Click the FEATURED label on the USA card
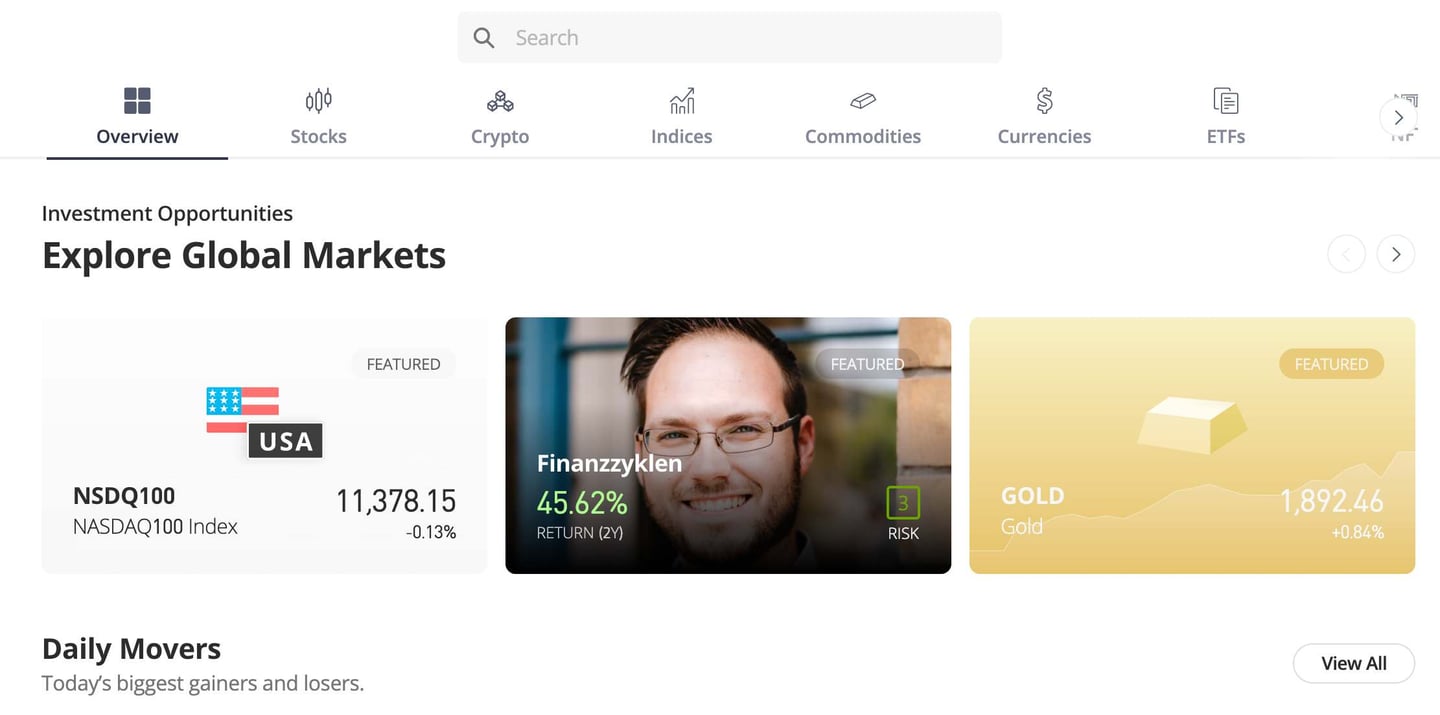 pos(403,364)
